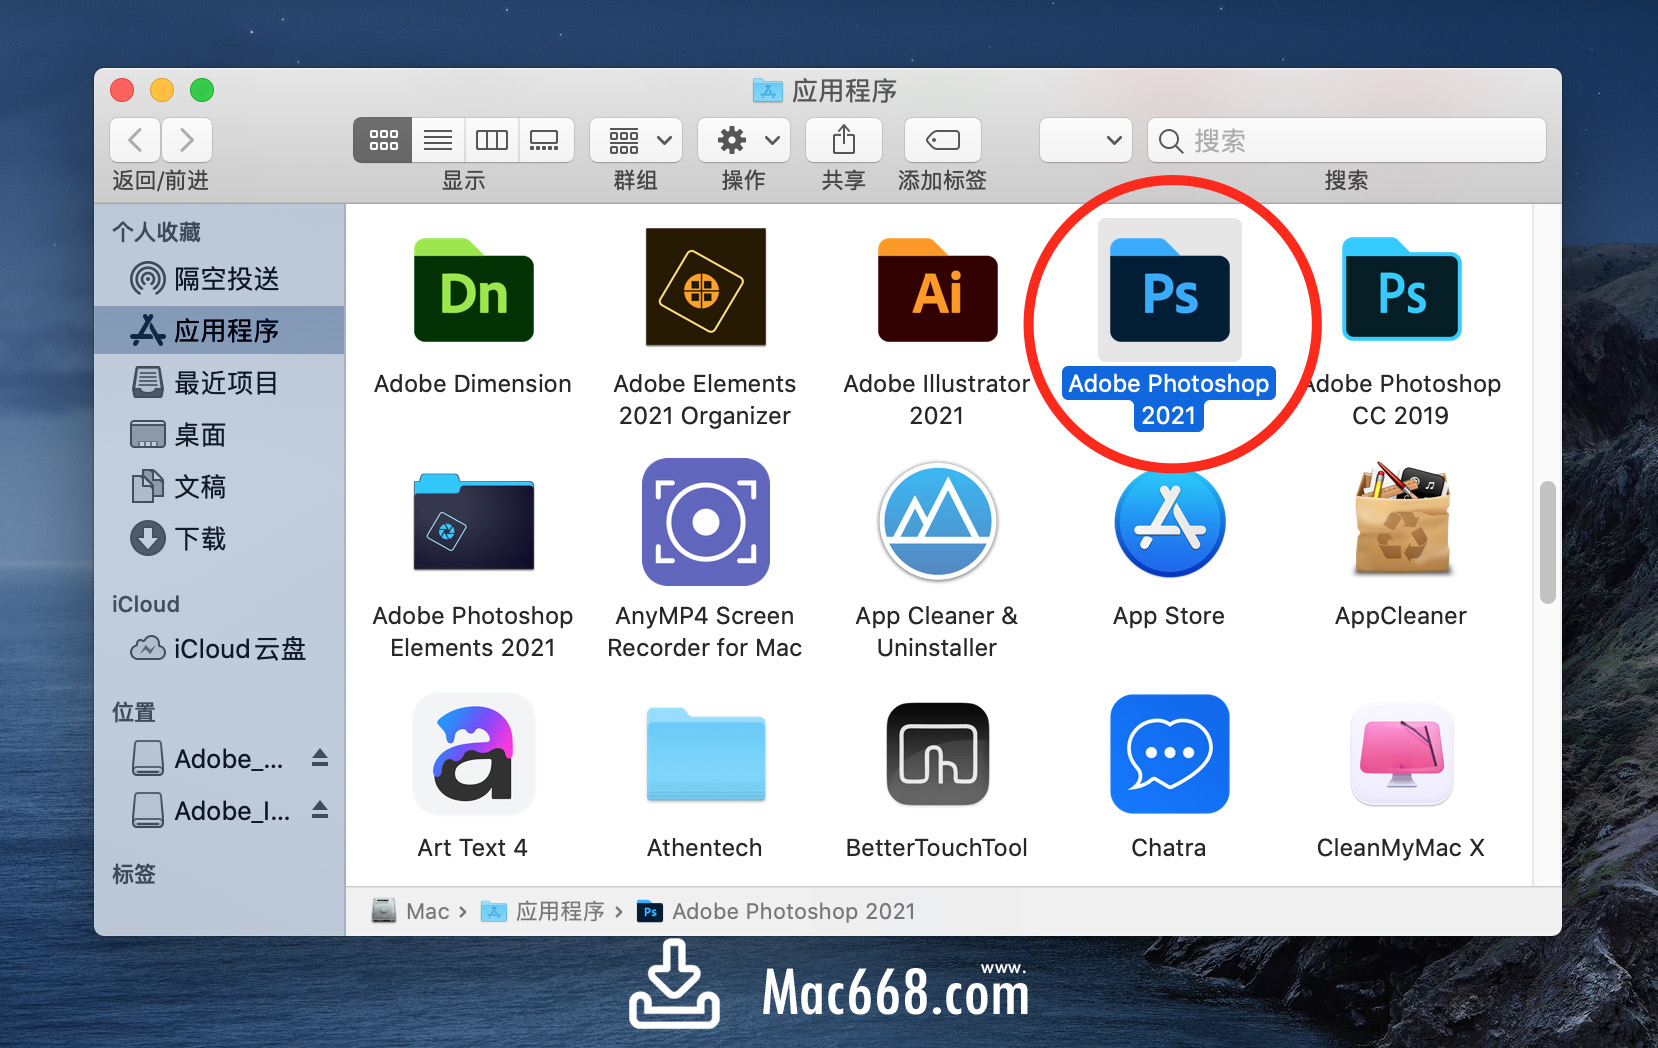This screenshot has width=1658, height=1048.
Task: Open 文稿 in the sidebar
Action: [219, 486]
